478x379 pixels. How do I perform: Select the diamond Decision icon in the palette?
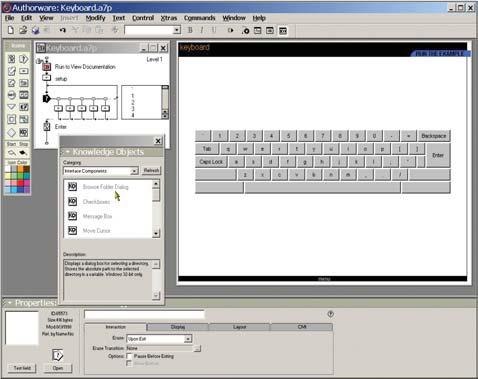12,132
